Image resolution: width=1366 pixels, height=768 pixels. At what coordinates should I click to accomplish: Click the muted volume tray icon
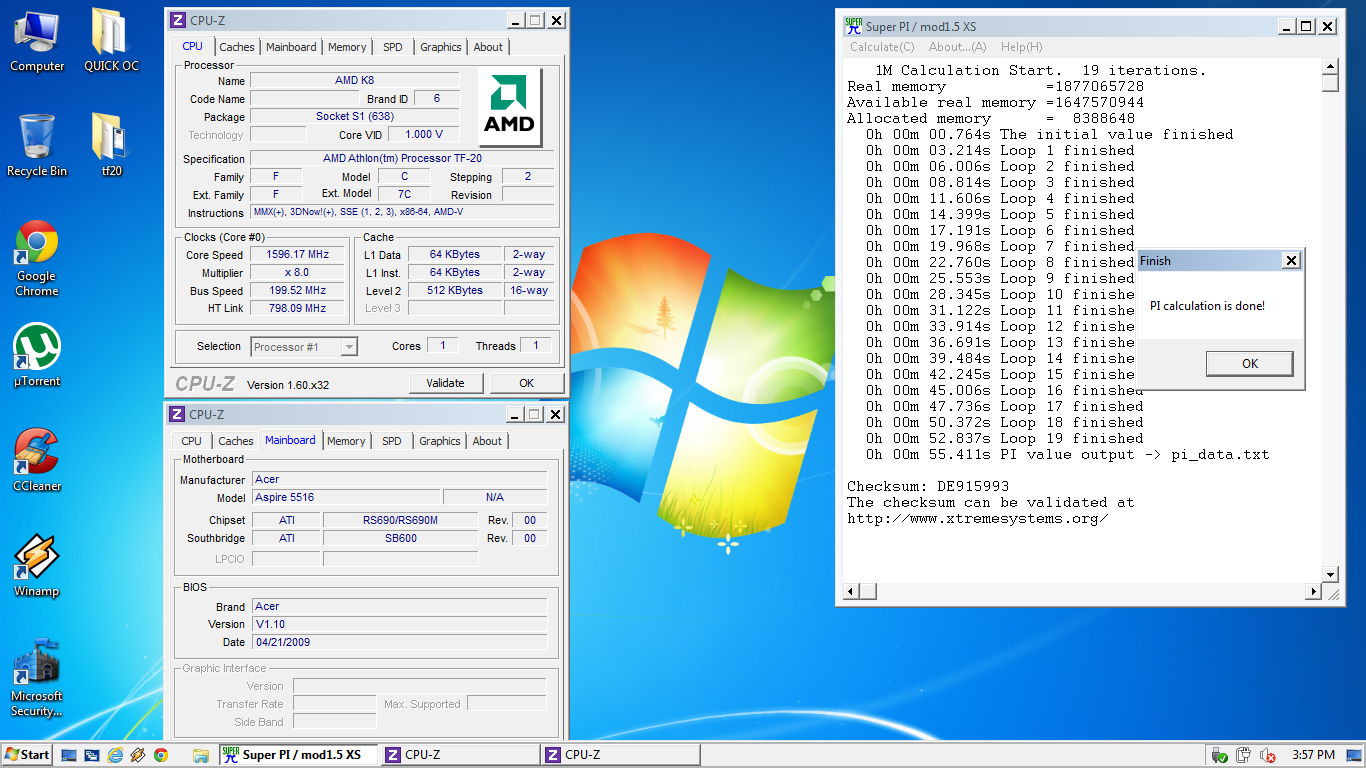tap(1268, 755)
